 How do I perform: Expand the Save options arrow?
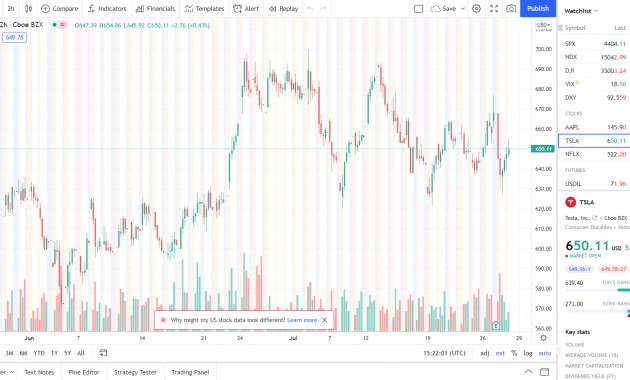[462, 8]
